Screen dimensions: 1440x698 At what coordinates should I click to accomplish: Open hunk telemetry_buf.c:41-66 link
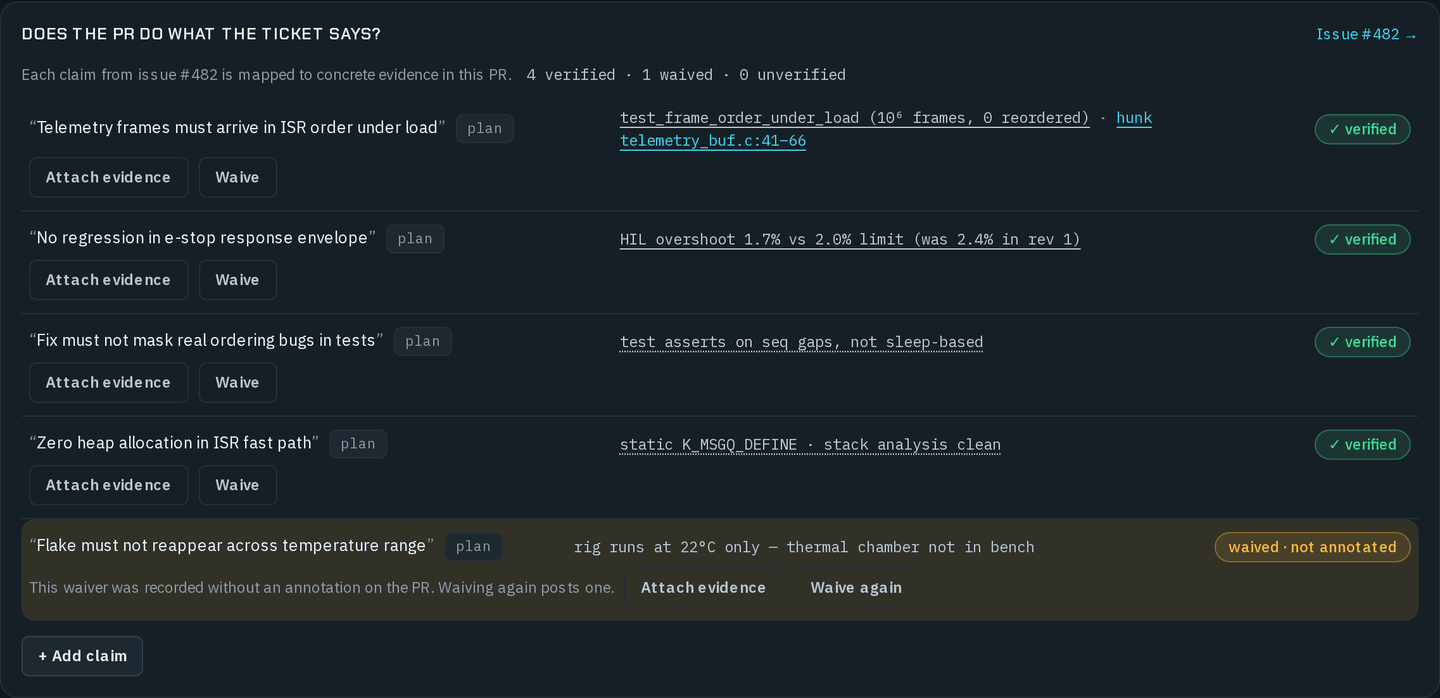886,129
